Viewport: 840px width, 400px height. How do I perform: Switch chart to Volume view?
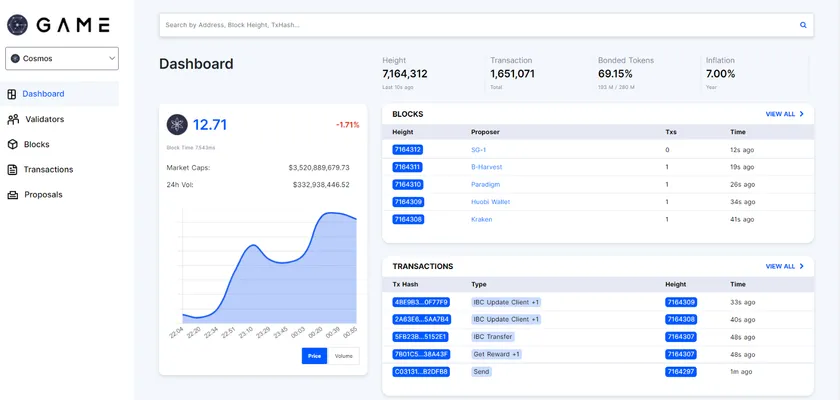point(343,356)
